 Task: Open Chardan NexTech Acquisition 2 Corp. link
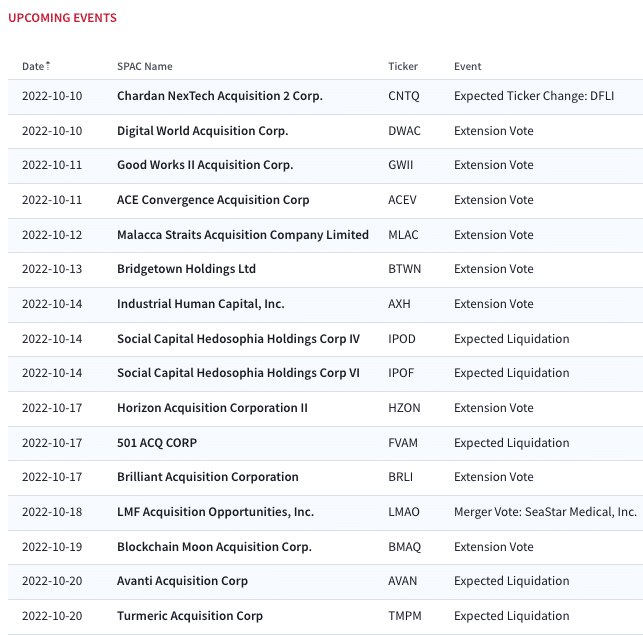[x=220, y=96]
